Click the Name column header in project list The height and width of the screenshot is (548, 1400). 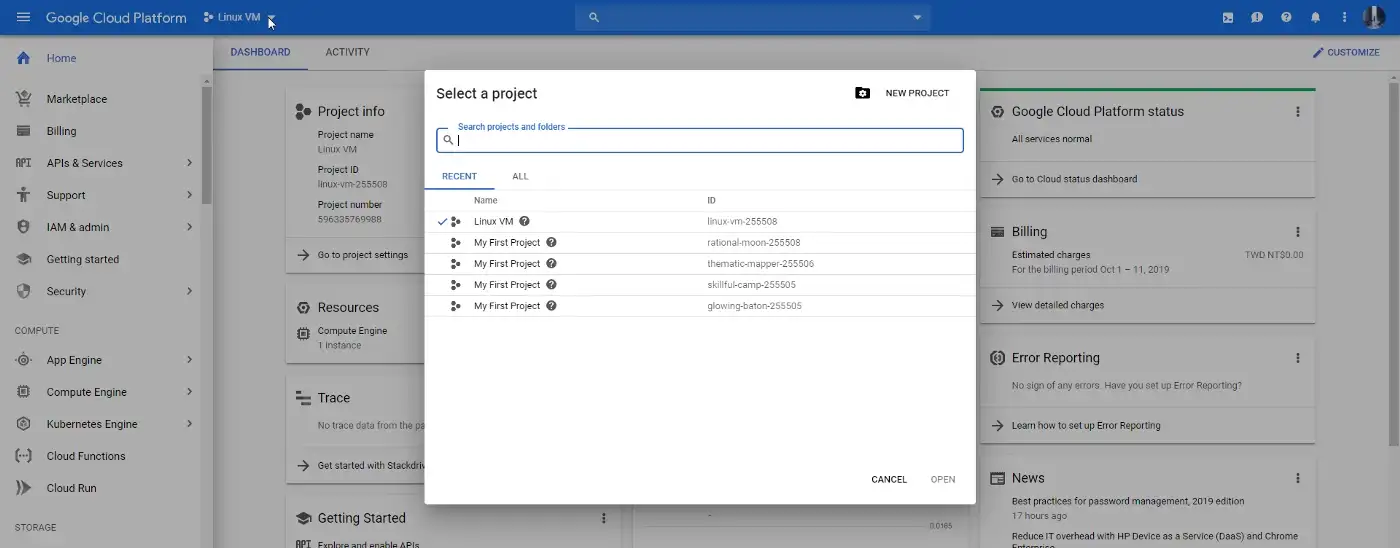pyautogui.click(x=485, y=201)
